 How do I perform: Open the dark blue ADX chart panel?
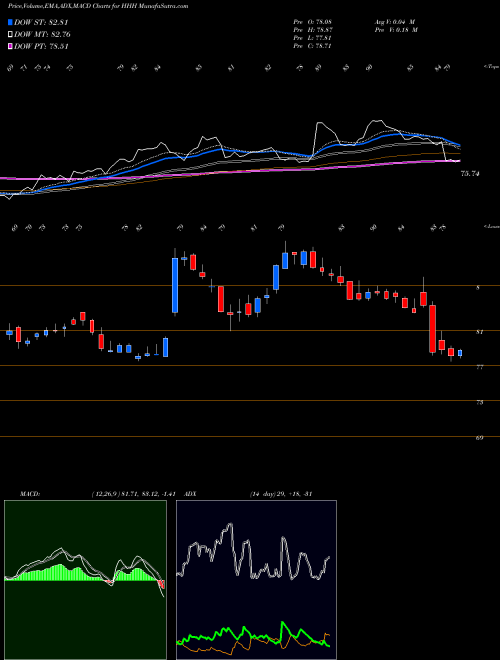pos(256,580)
